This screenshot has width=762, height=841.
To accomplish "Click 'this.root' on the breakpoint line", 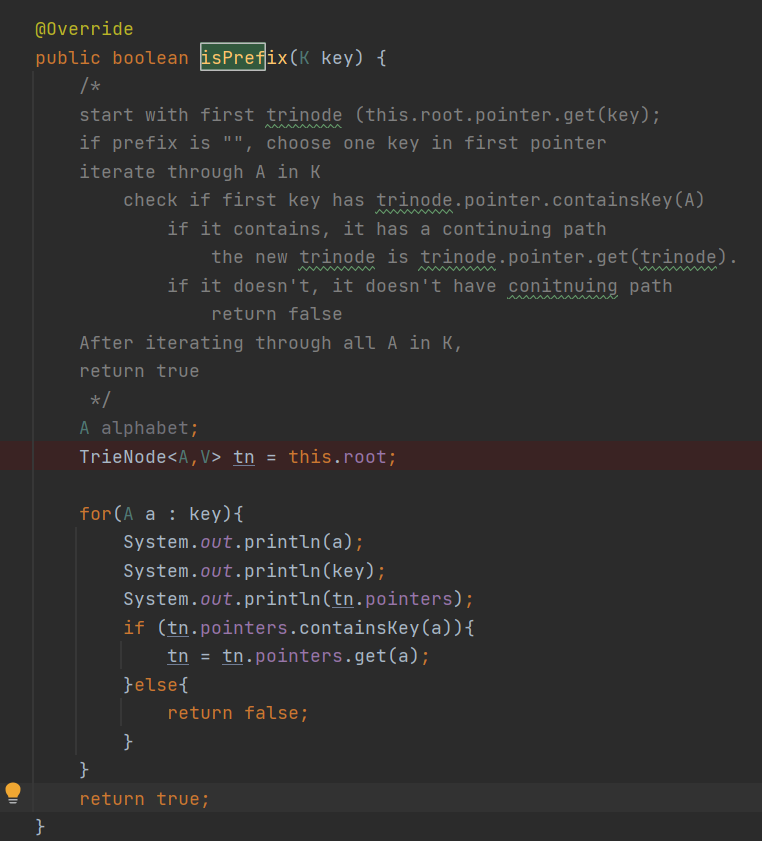I will [x=337, y=457].
